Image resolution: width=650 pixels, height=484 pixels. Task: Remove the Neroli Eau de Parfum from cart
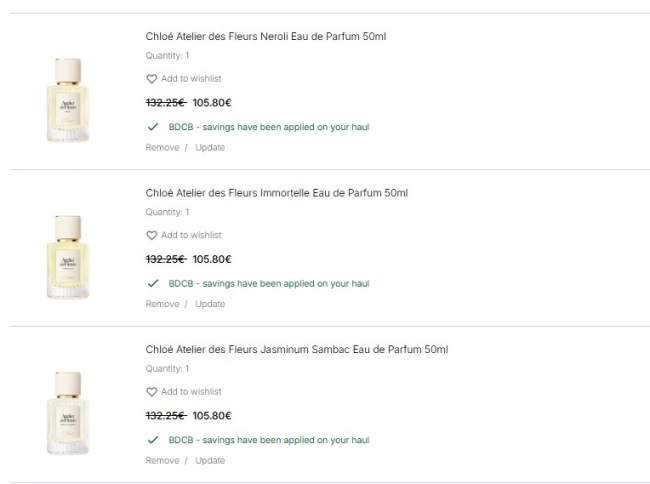162,148
